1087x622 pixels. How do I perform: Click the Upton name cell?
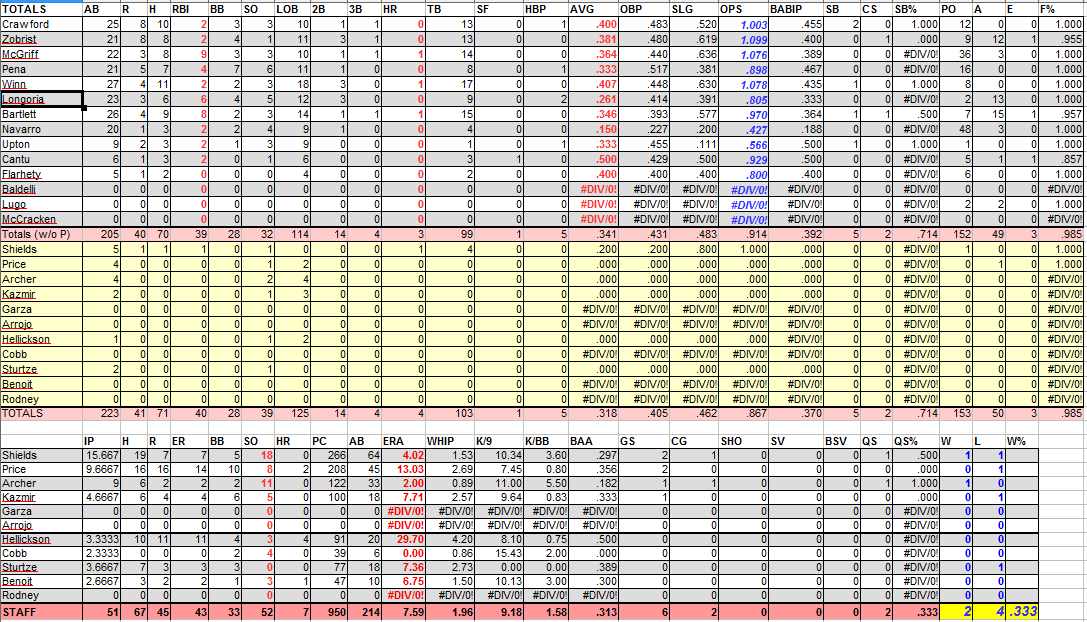(42, 144)
